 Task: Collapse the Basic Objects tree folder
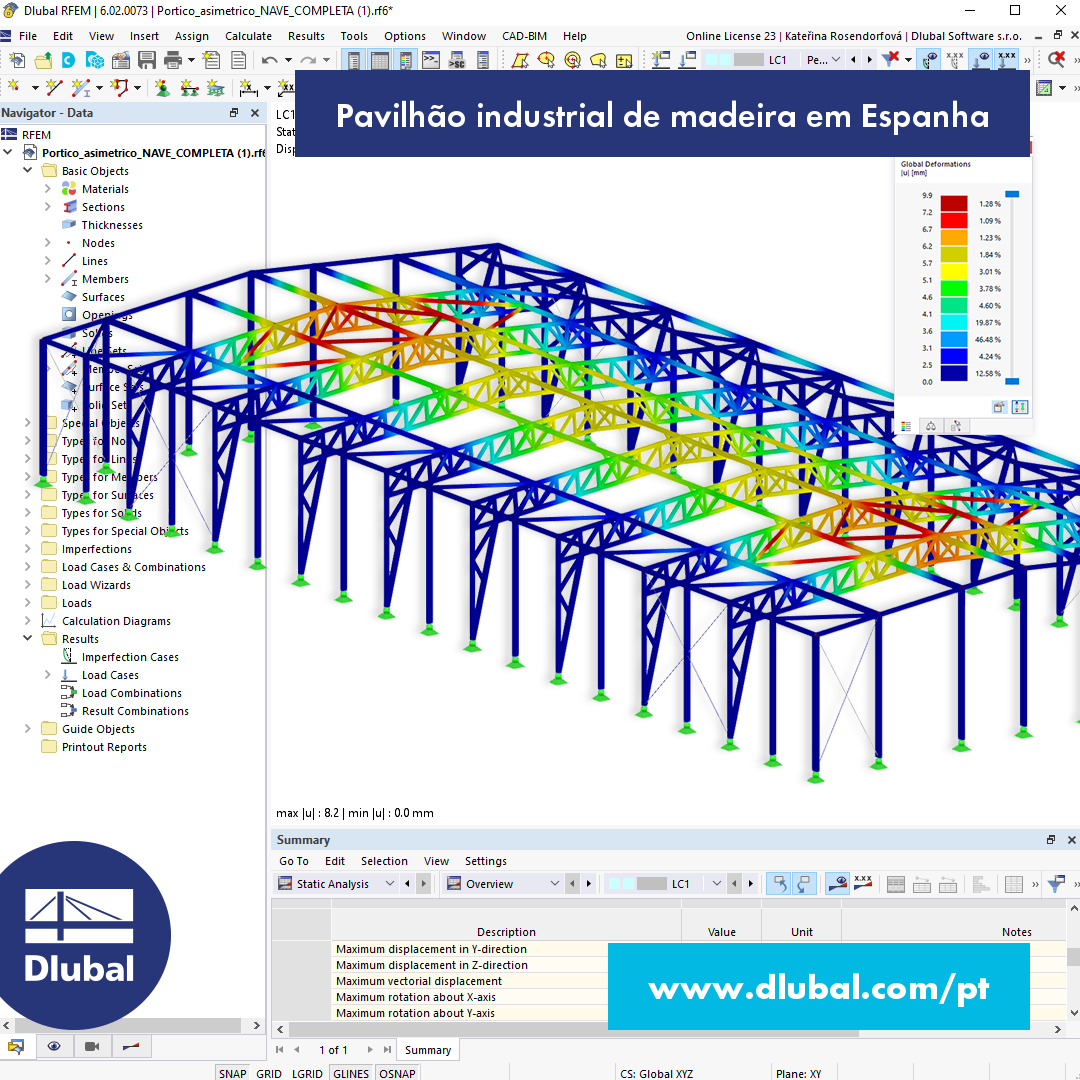tap(28, 170)
